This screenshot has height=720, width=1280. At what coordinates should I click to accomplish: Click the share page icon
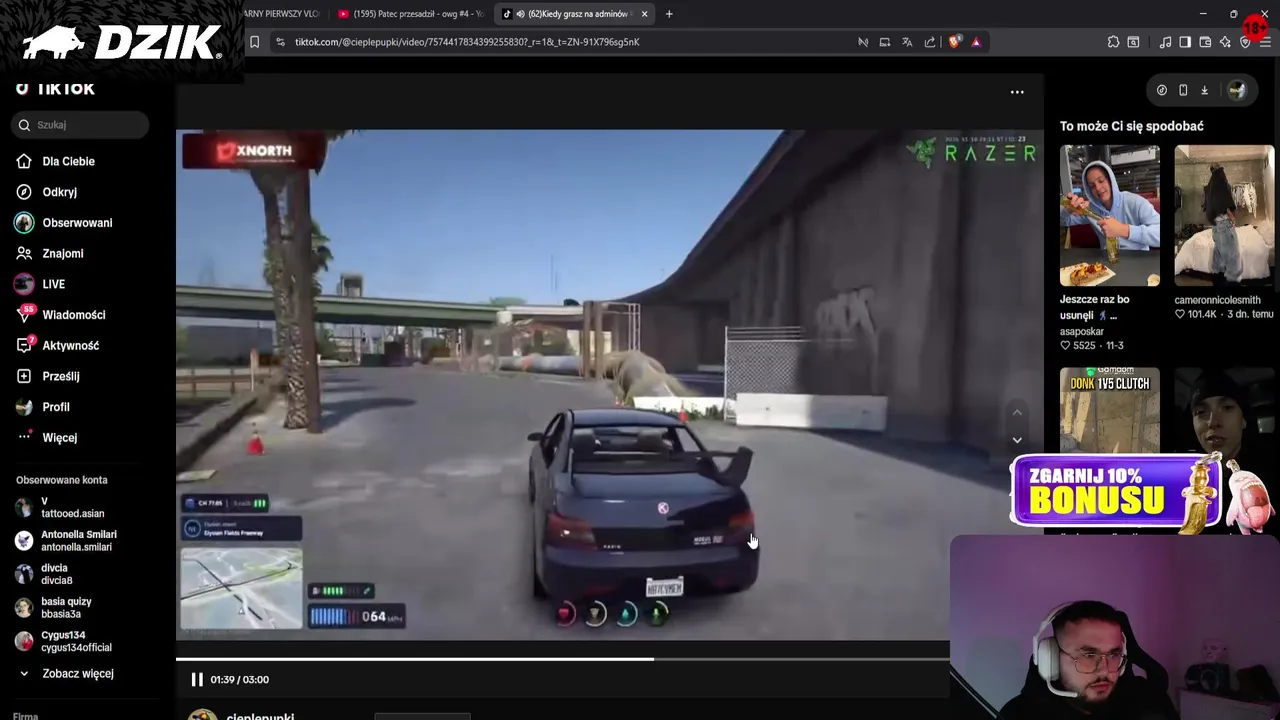click(x=930, y=42)
